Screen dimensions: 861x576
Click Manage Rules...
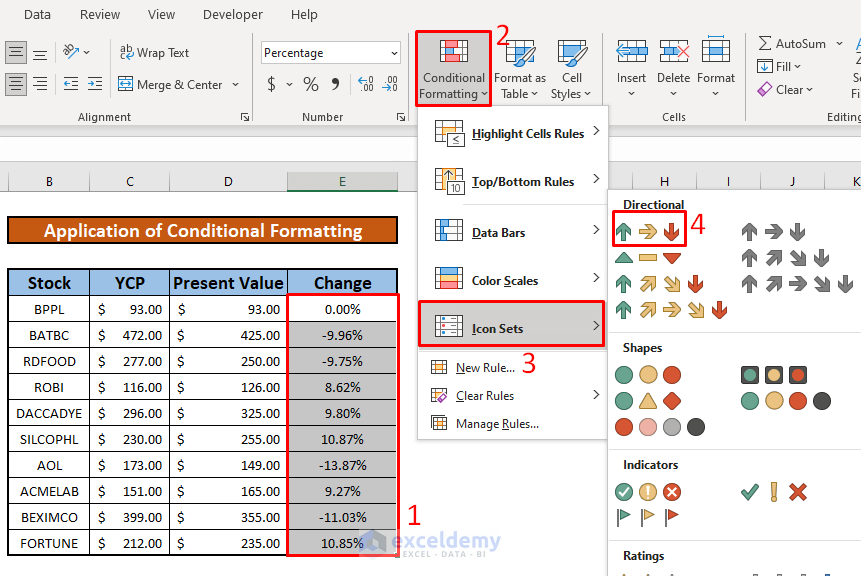[512, 423]
